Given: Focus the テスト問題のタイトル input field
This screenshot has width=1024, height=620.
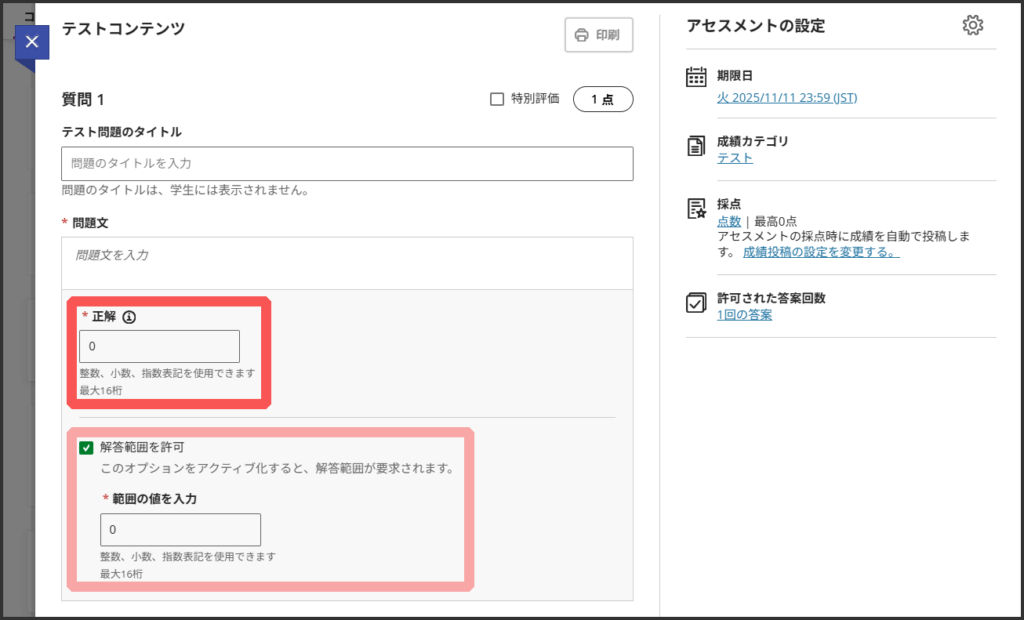Looking at the screenshot, I should [346, 163].
